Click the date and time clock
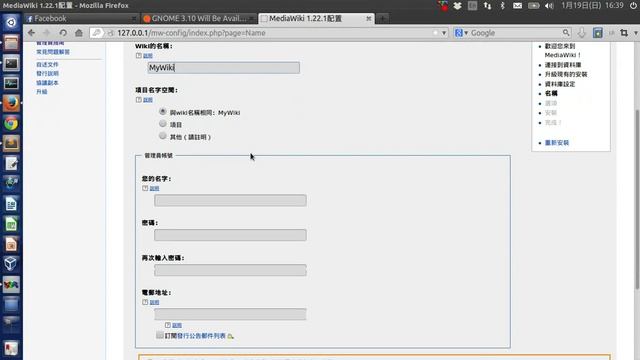The height and width of the screenshot is (360, 640). (592, 6)
